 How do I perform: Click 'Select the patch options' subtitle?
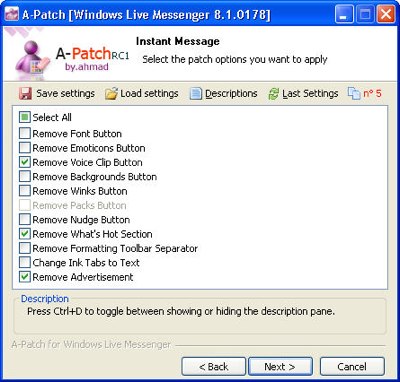[235, 60]
